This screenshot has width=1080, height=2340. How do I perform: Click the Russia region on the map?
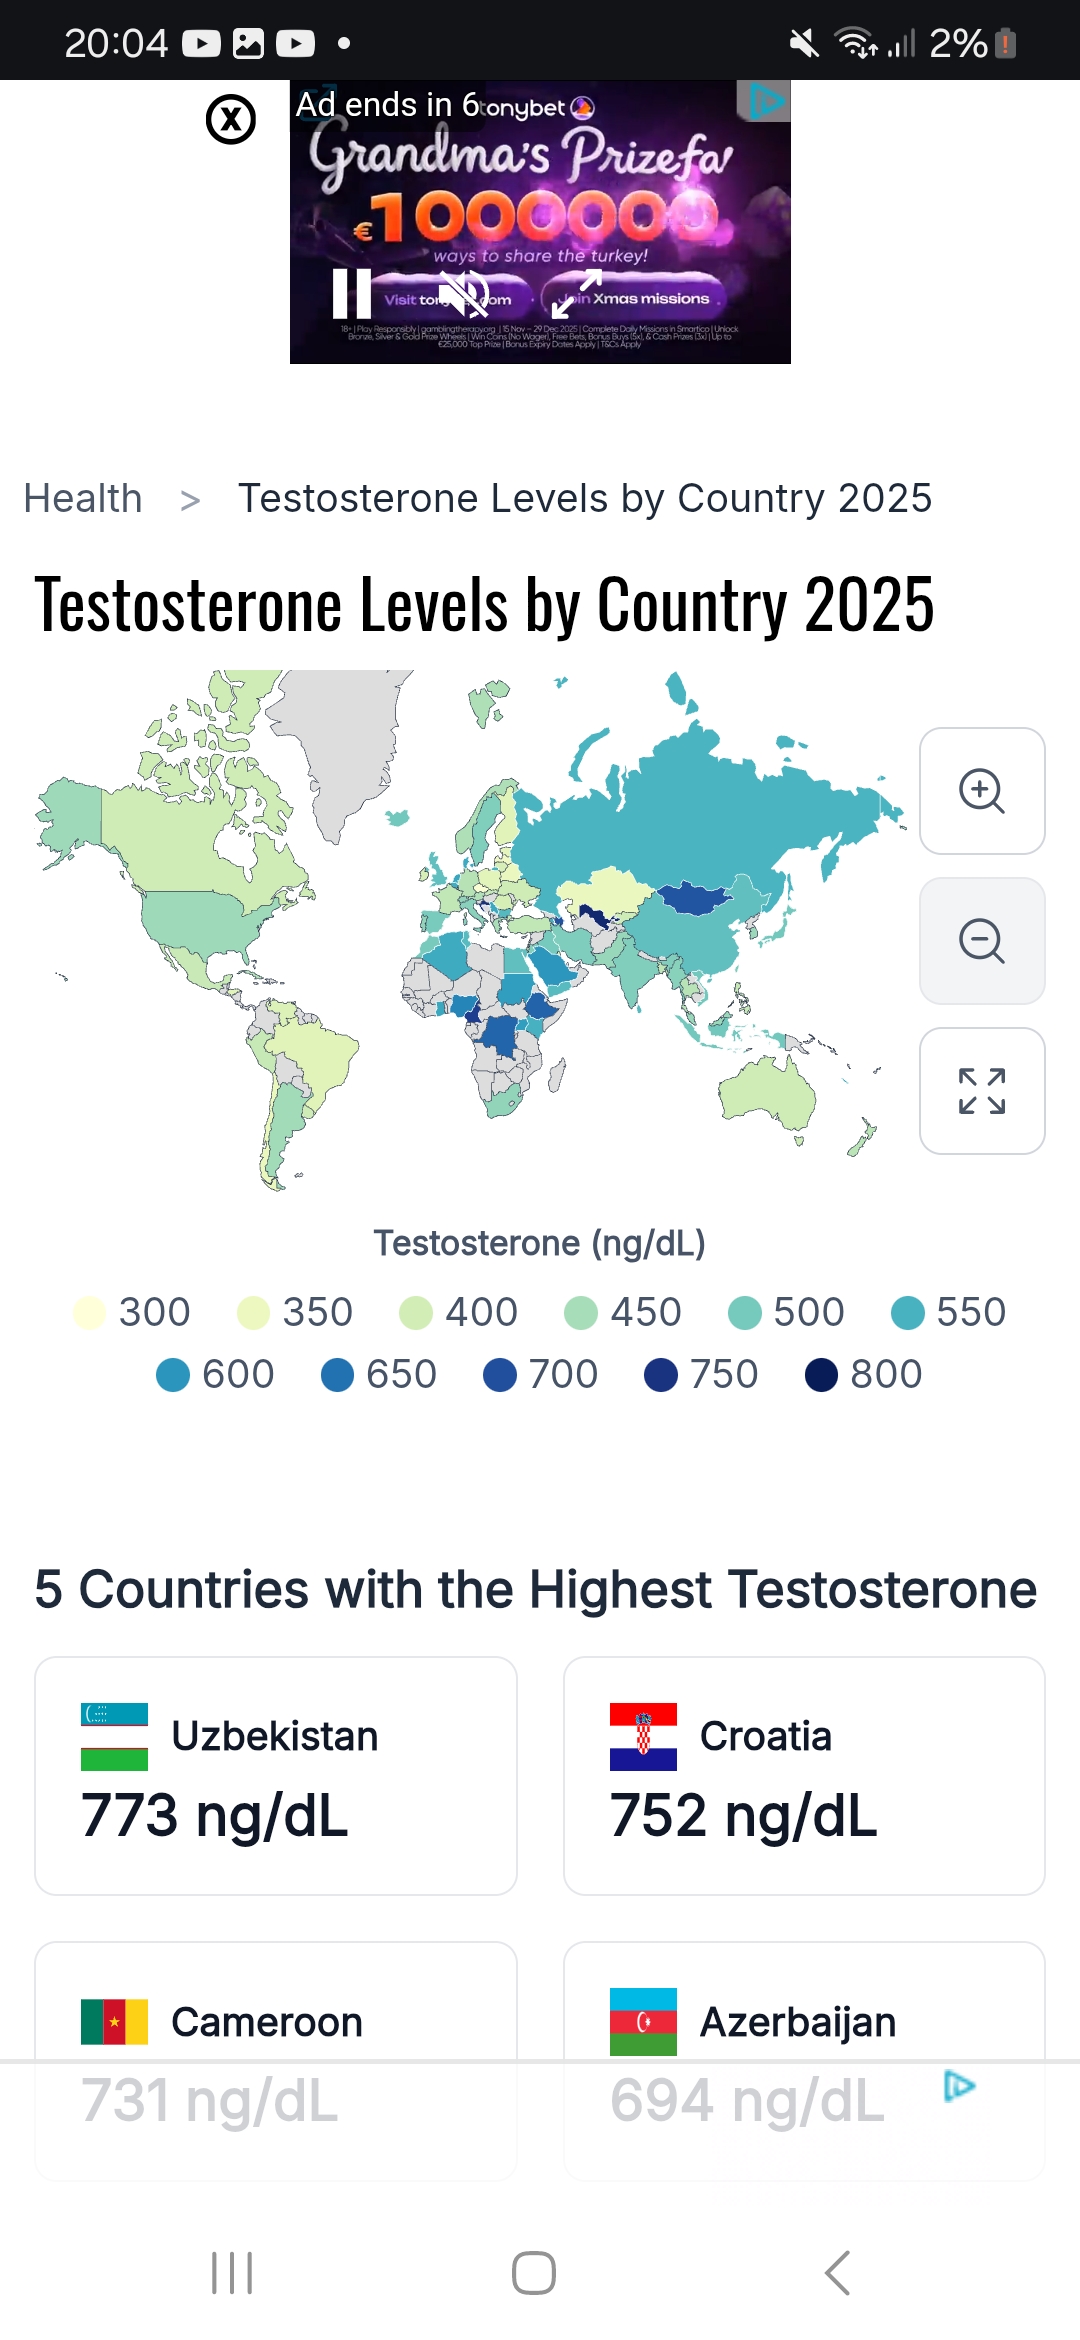(700, 800)
